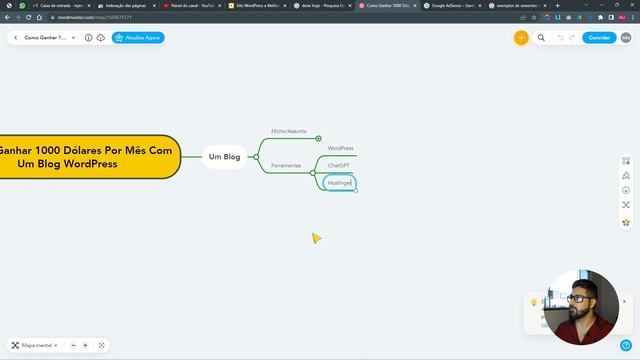The width and height of the screenshot is (640, 360).
Task: Click the hint card arrow
Action: click(x=624, y=301)
